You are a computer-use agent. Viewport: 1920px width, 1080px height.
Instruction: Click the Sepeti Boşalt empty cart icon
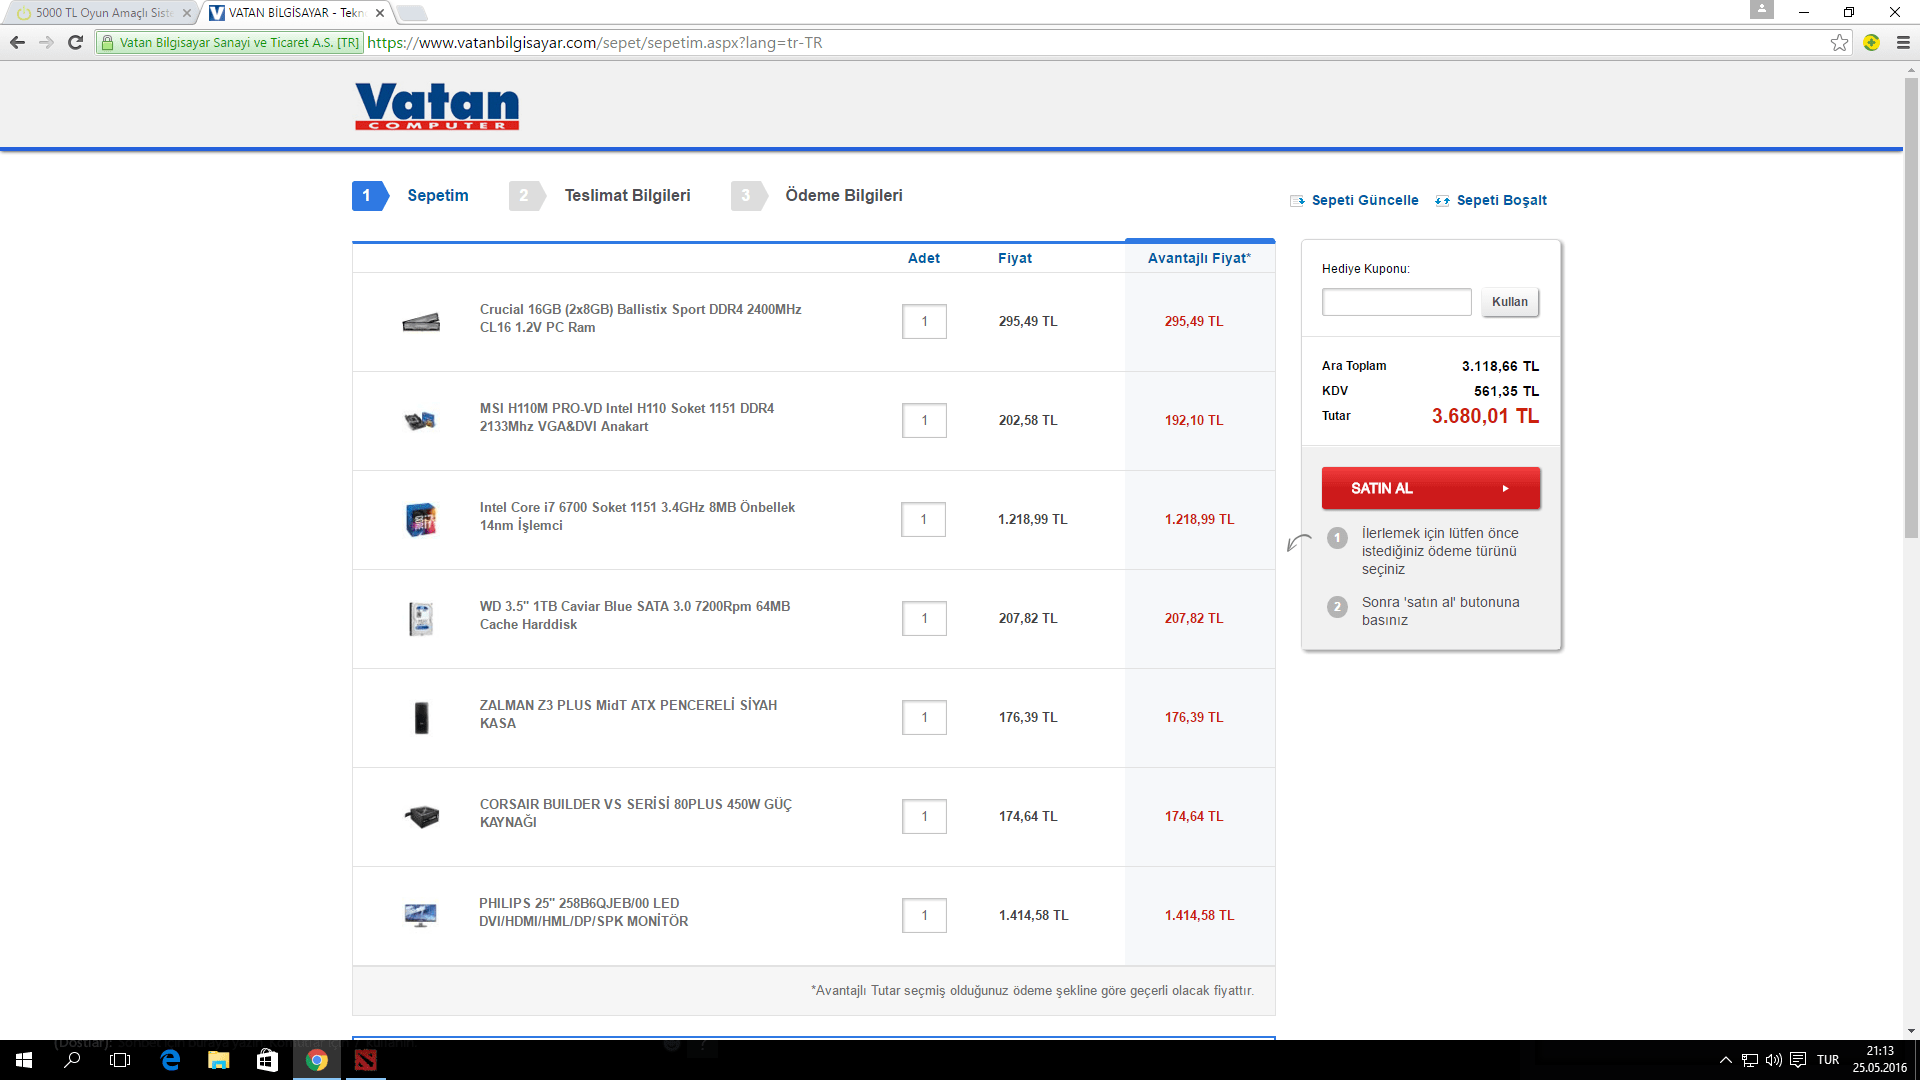click(1442, 201)
